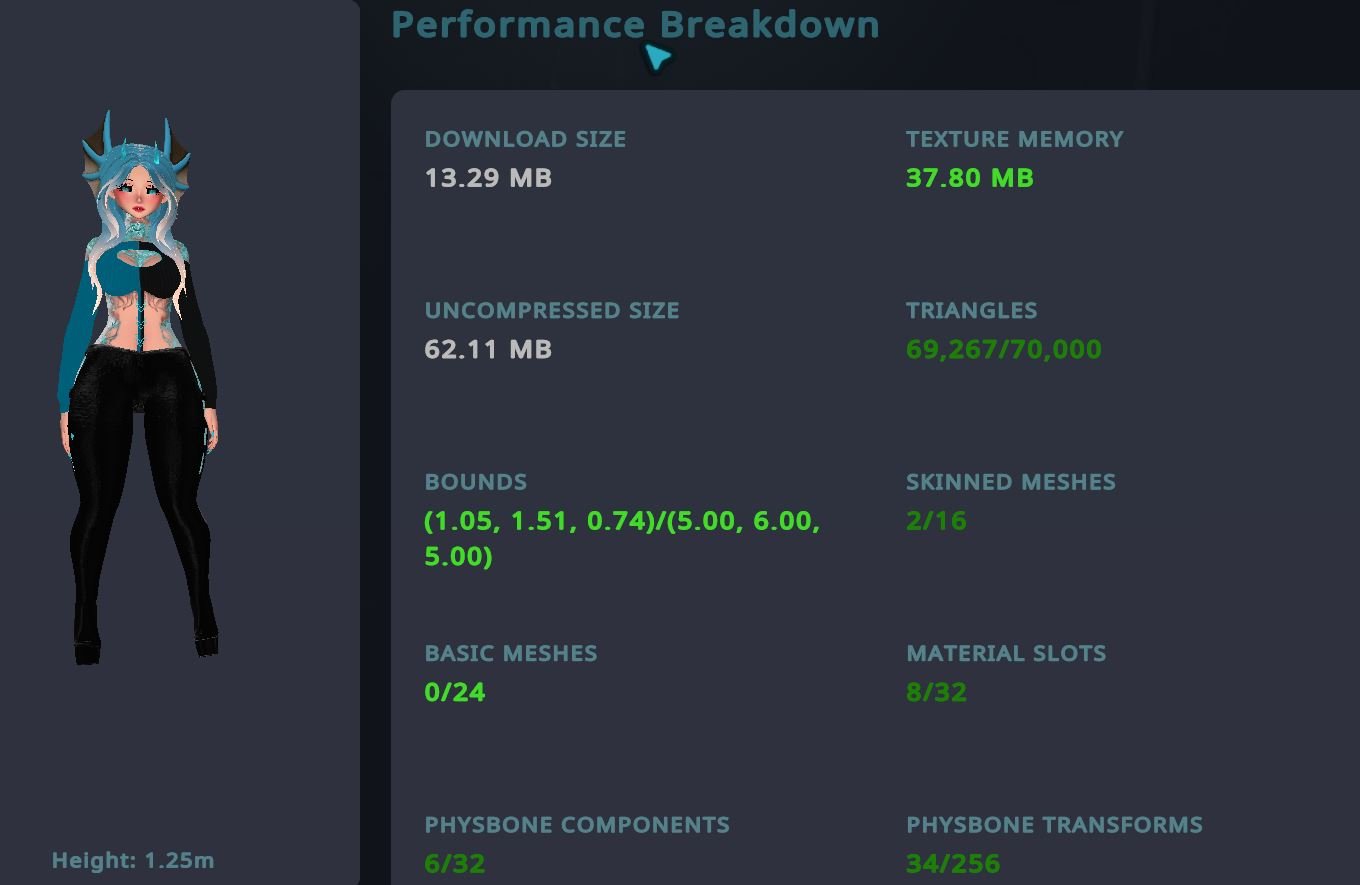Click the 13.29 MB download value
Viewport: 1360px width, 885px height.
[488, 178]
